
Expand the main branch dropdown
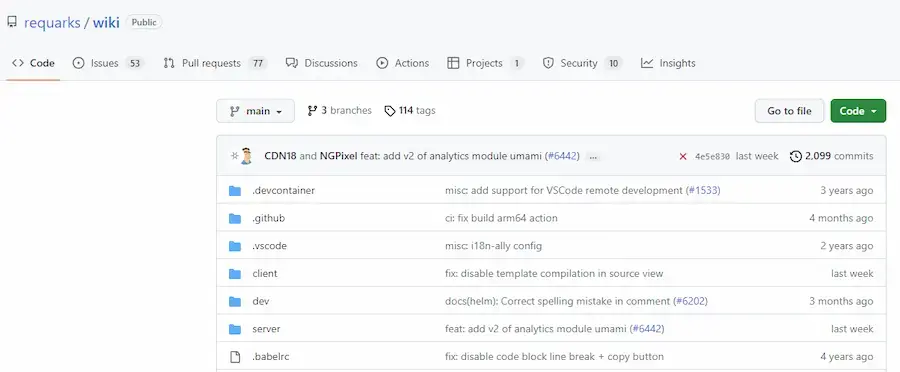point(255,111)
